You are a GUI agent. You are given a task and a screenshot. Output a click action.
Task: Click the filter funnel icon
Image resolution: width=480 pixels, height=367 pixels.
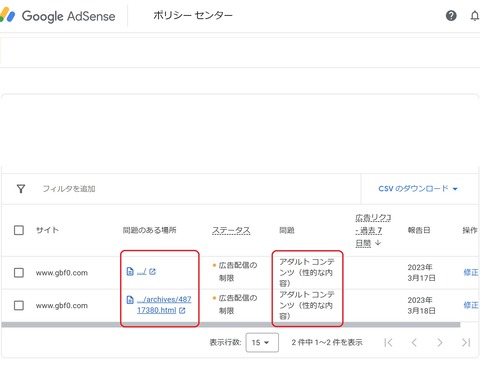tap(21, 189)
